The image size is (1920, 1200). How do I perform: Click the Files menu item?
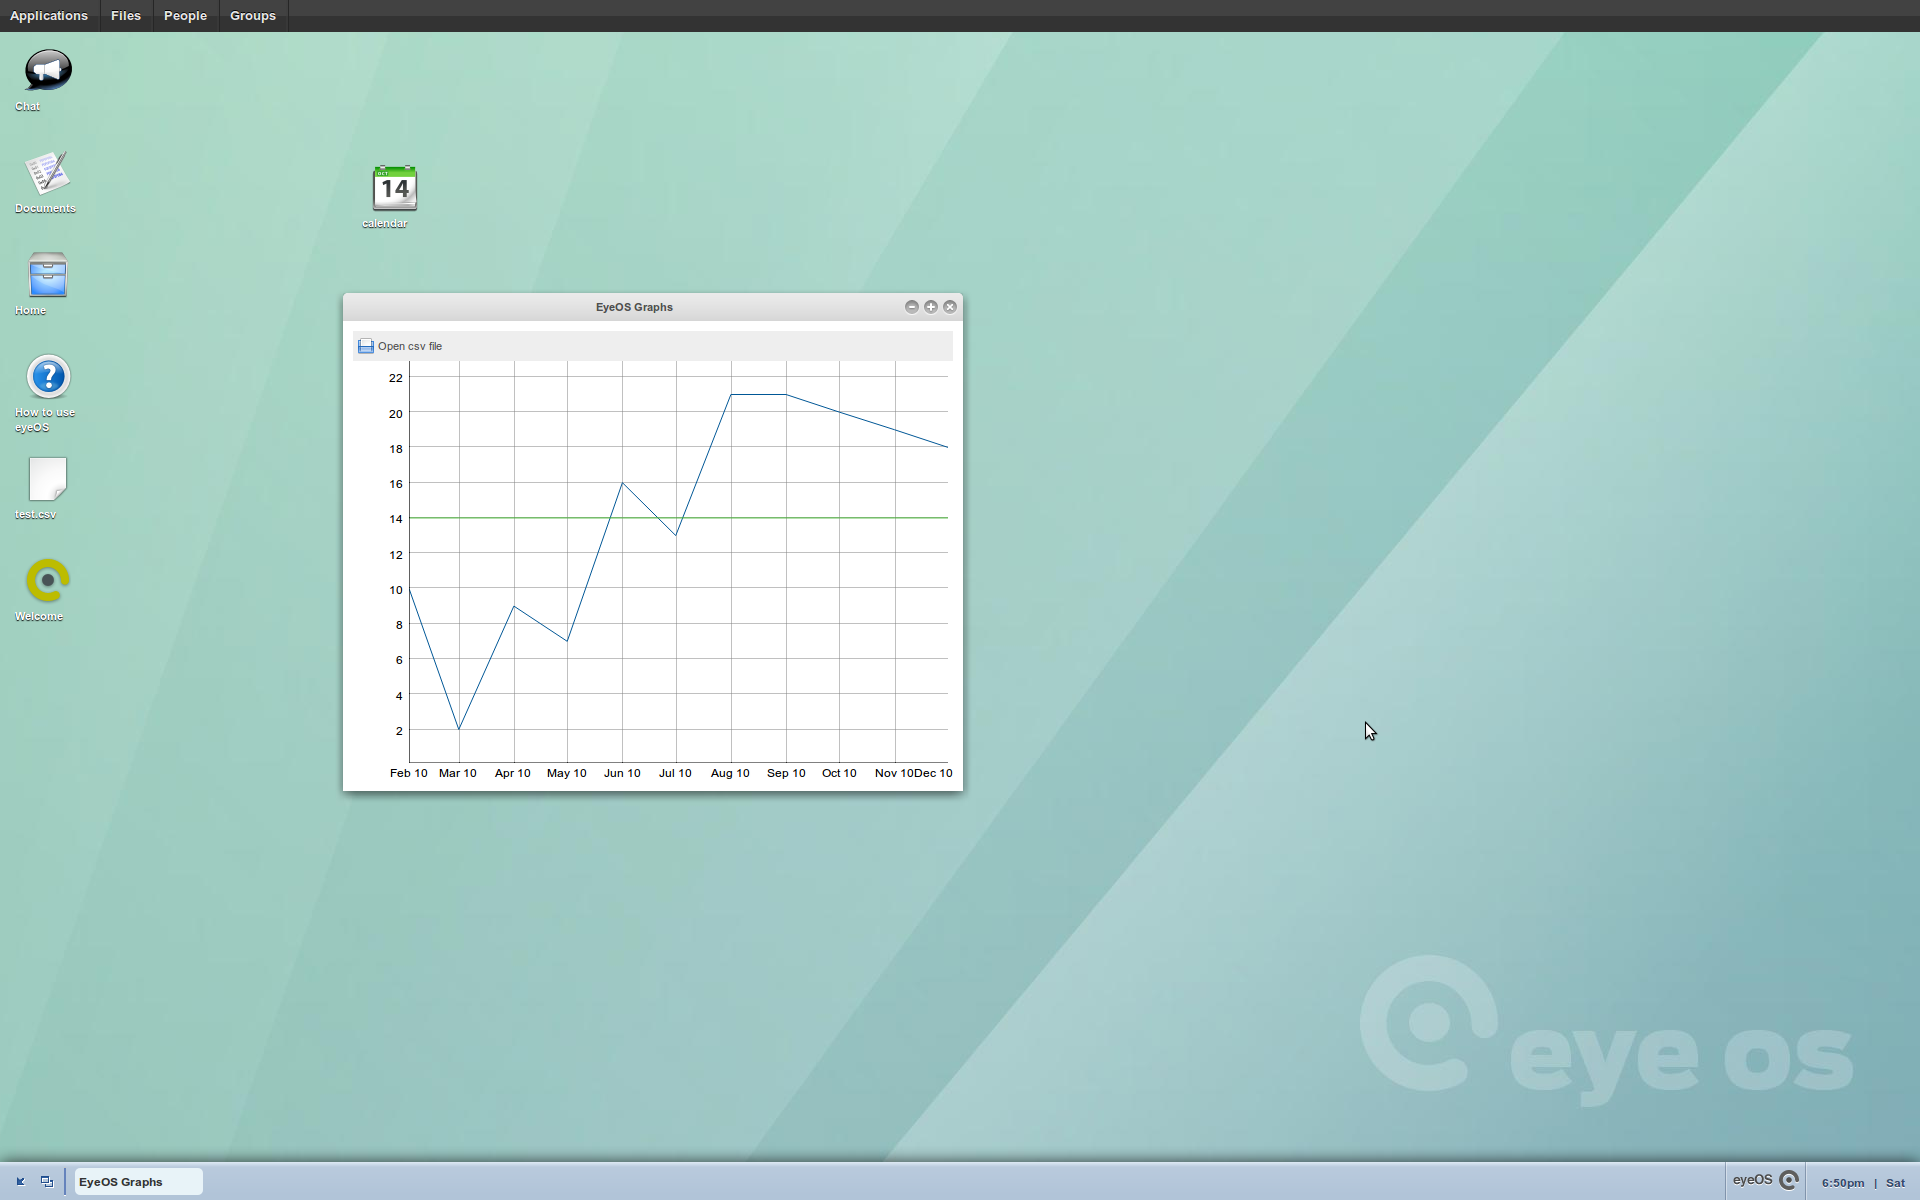(126, 15)
